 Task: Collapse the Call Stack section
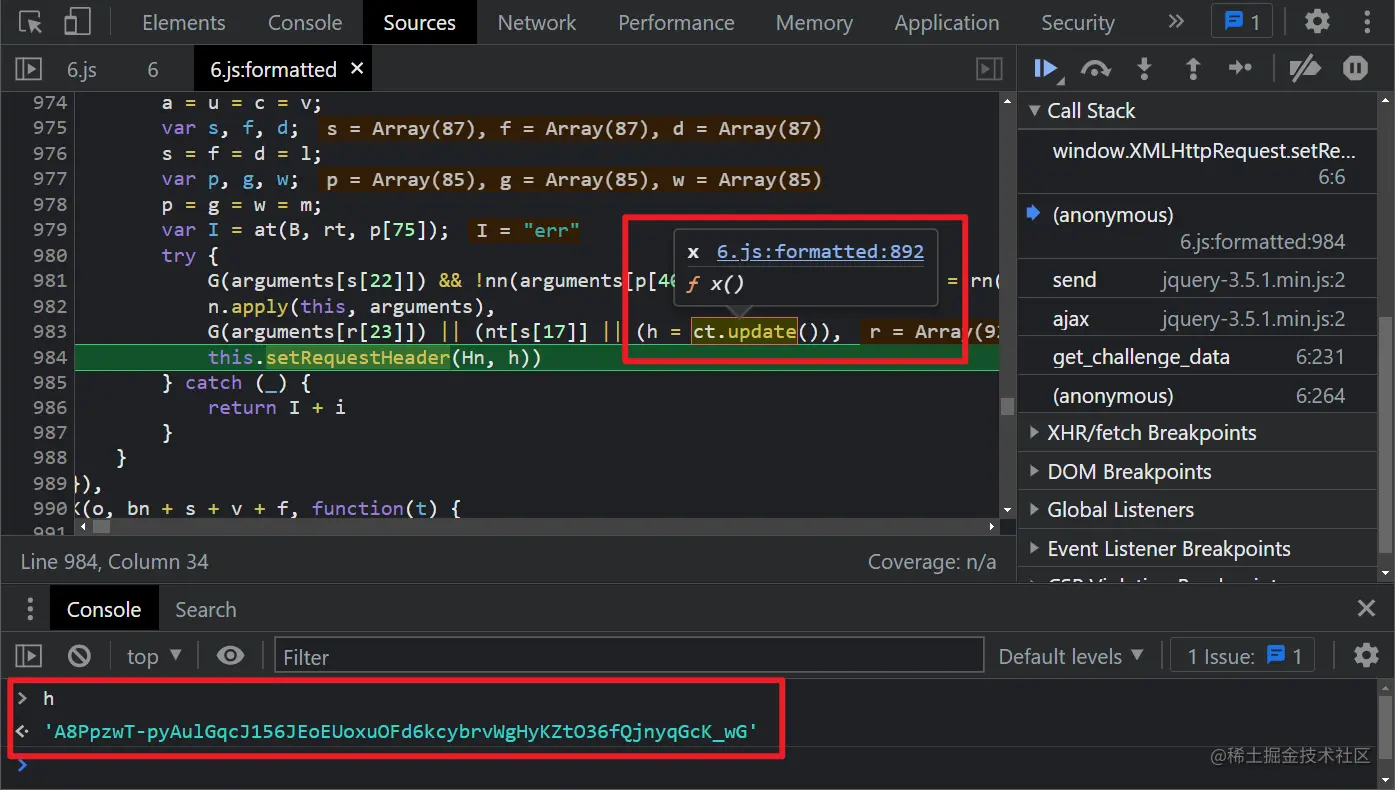tap(1197, 111)
